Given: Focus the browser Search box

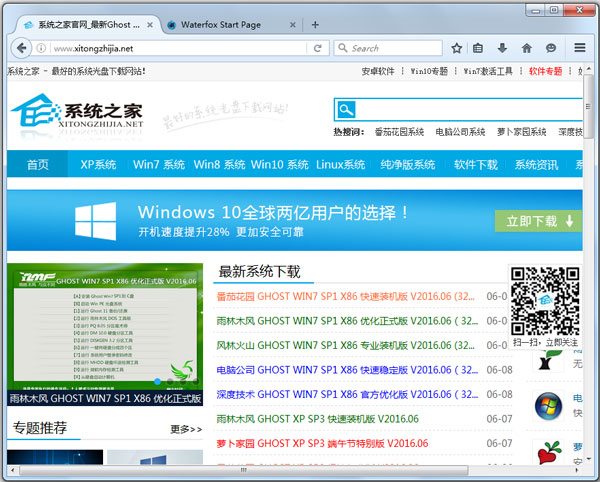Looking at the screenshot, I should [x=388, y=48].
